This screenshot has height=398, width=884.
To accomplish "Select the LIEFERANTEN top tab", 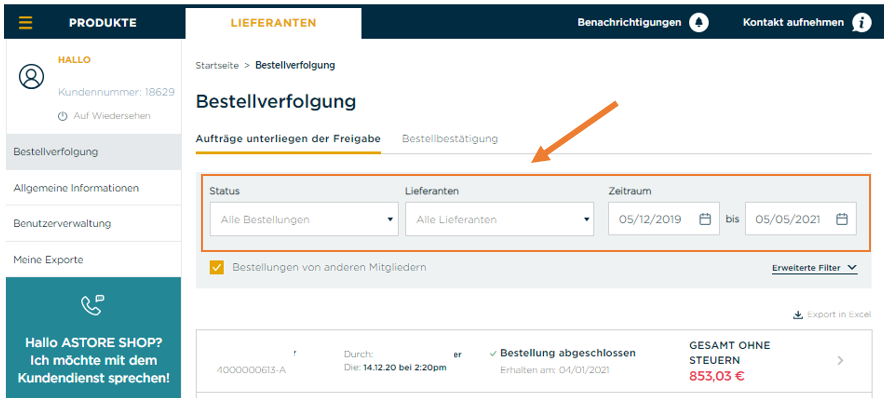I will pyautogui.click(x=273, y=23).
